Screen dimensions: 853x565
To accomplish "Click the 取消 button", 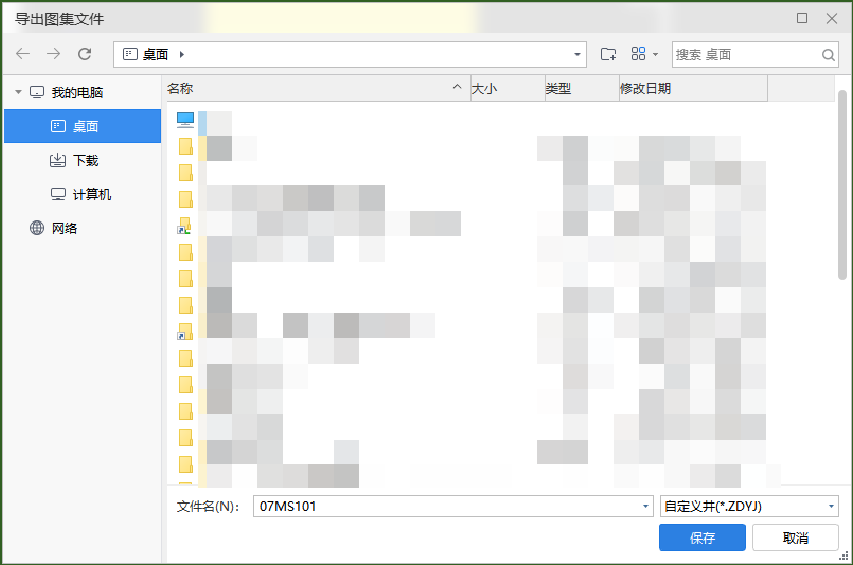I will pos(795,538).
